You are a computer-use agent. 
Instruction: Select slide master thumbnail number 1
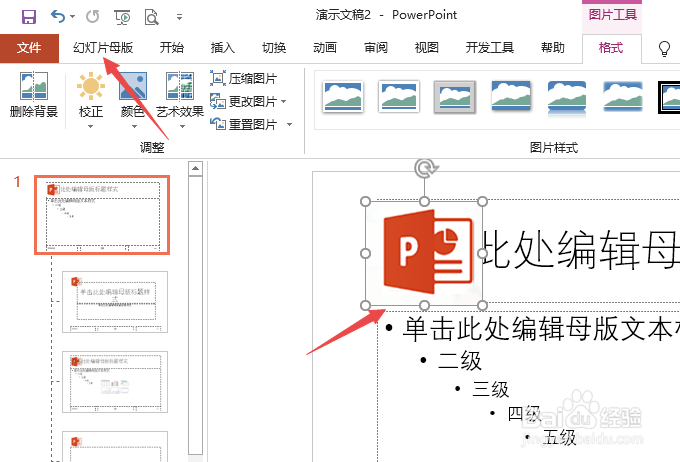click(102, 215)
